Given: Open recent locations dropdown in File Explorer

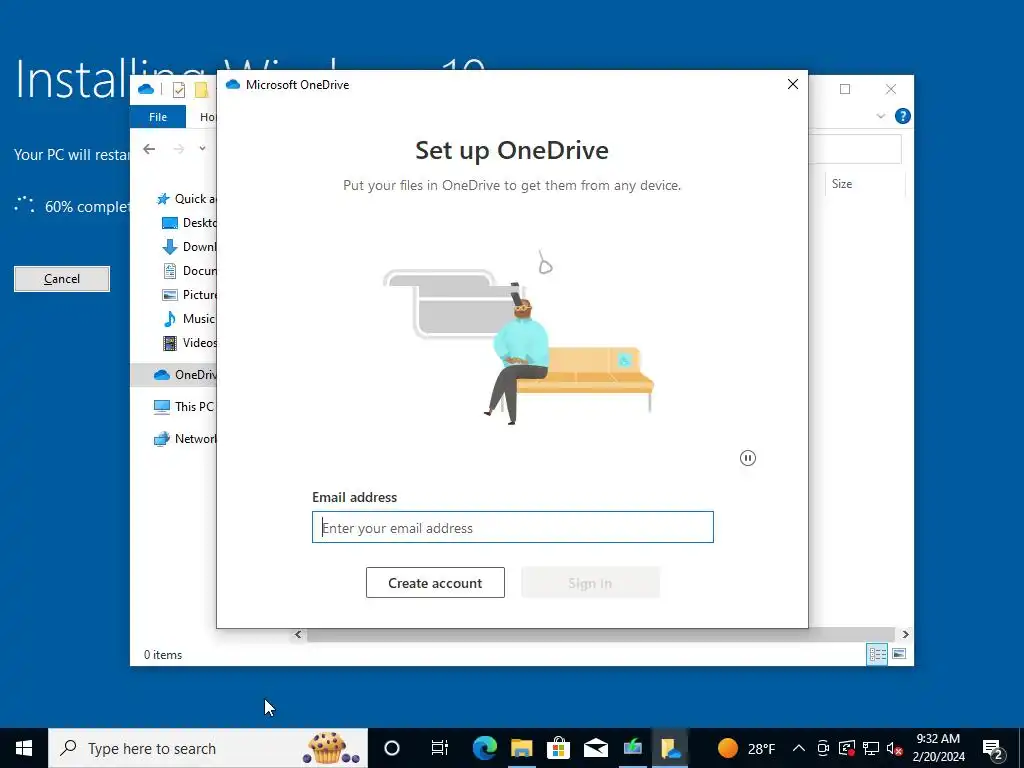Looking at the screenshot, I should coord(202,149).
